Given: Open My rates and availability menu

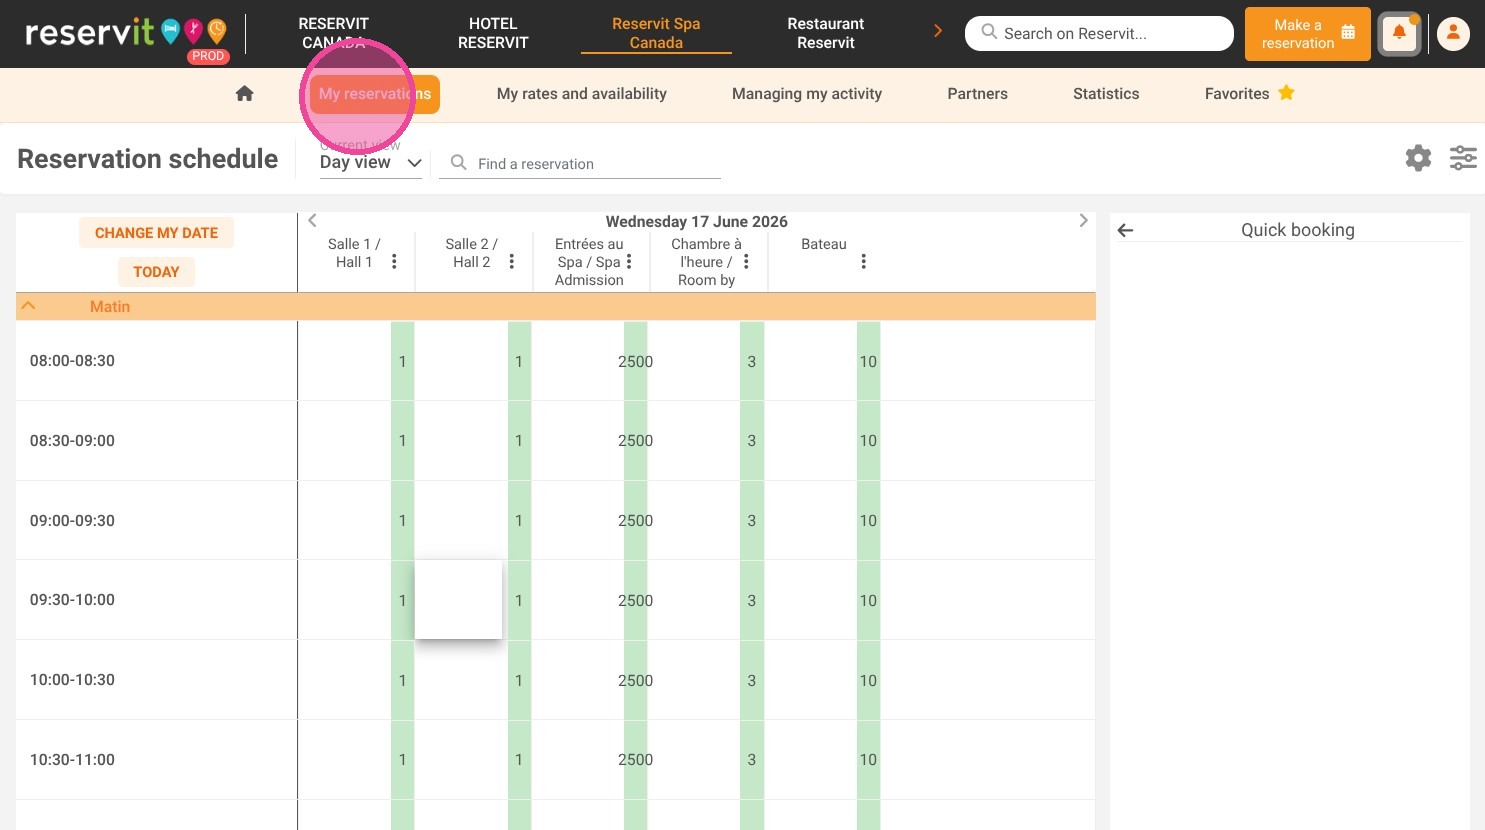Looking at the screenshot, I should click(x=582, y=94).
